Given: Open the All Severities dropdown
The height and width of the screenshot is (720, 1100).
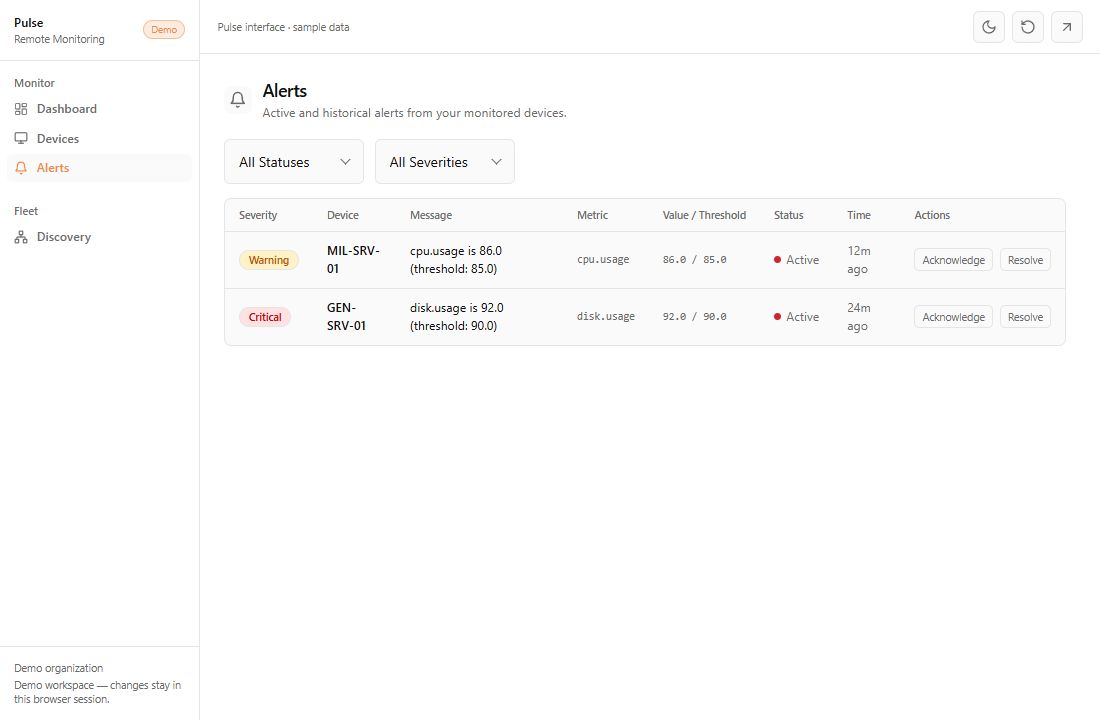Looking at the screenshot, I should [x=445, y=161].
